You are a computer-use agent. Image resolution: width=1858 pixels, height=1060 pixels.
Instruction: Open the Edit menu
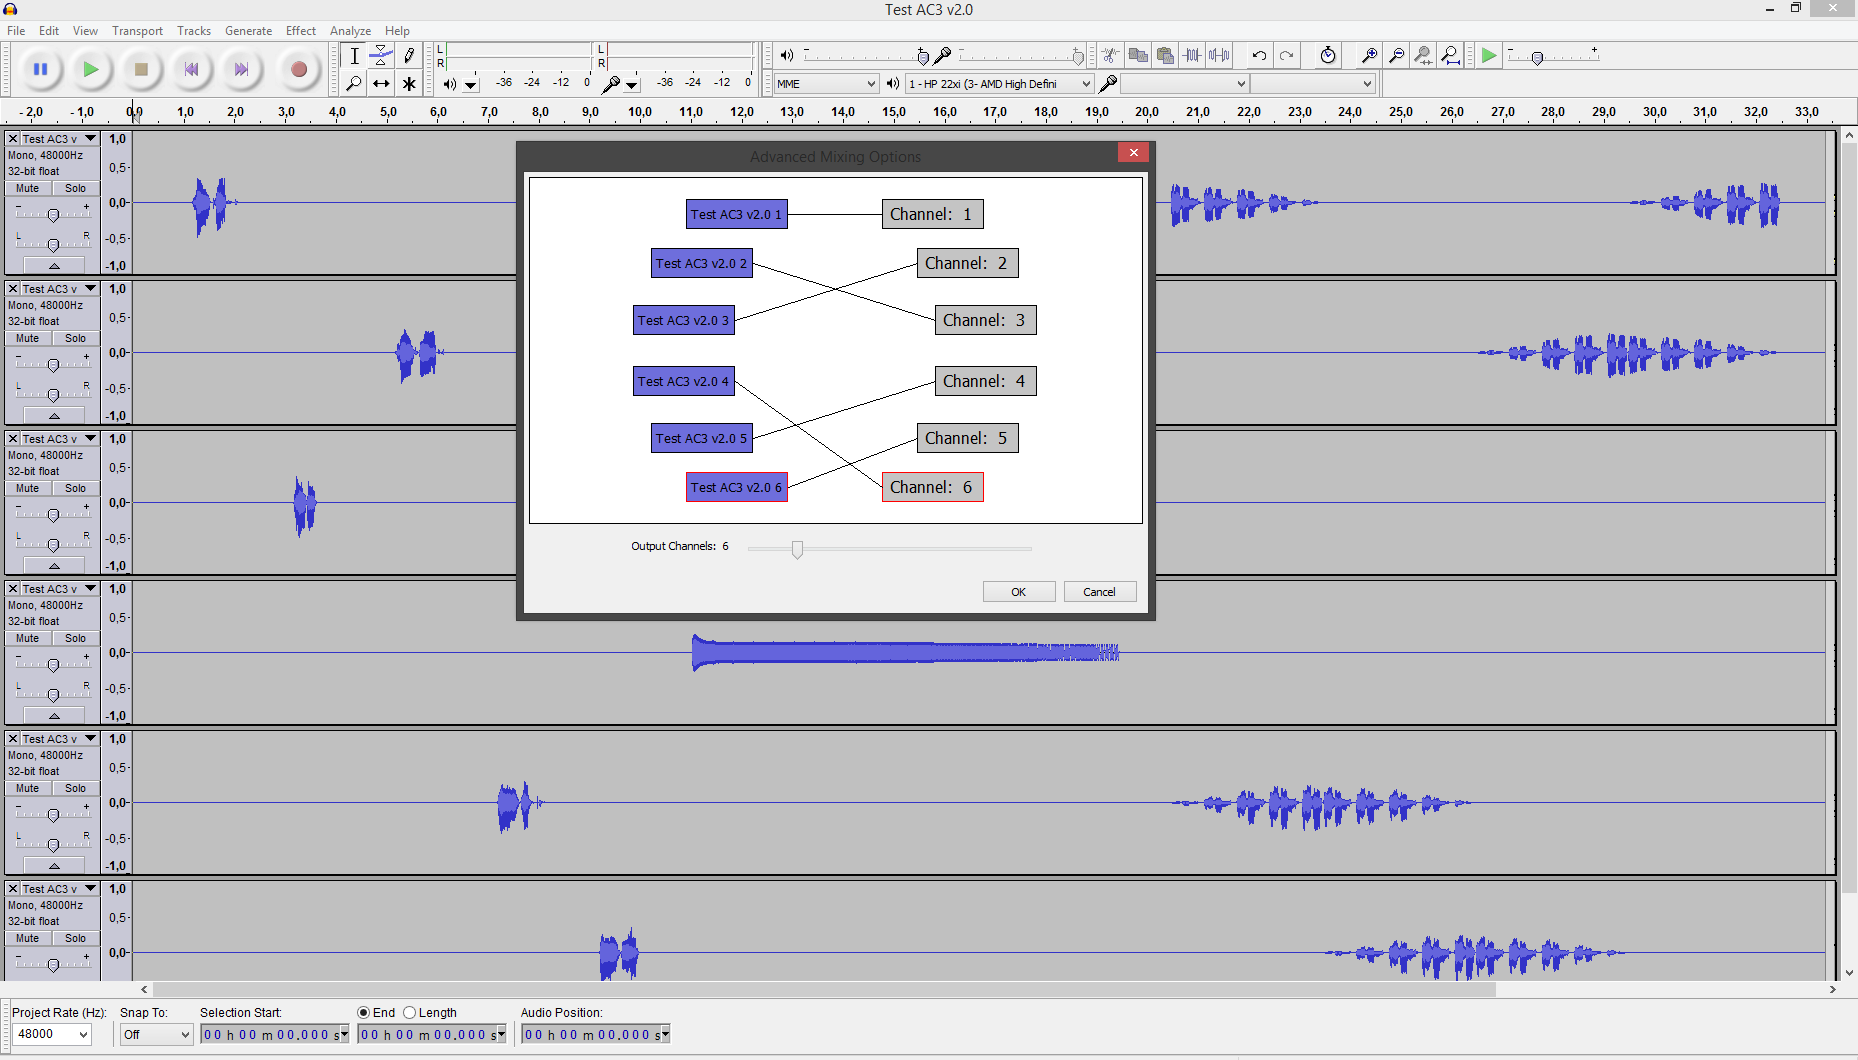(49, 31)
